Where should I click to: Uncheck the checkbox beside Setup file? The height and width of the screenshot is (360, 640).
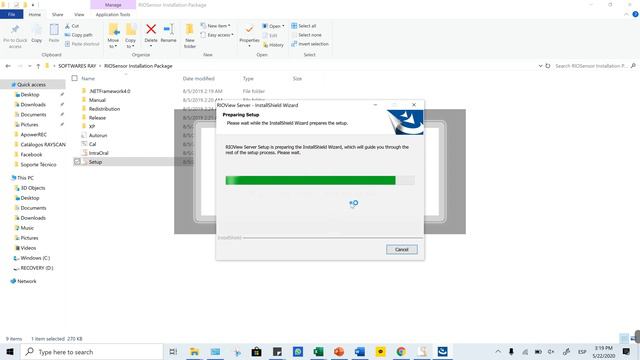(x=77, y=162)
